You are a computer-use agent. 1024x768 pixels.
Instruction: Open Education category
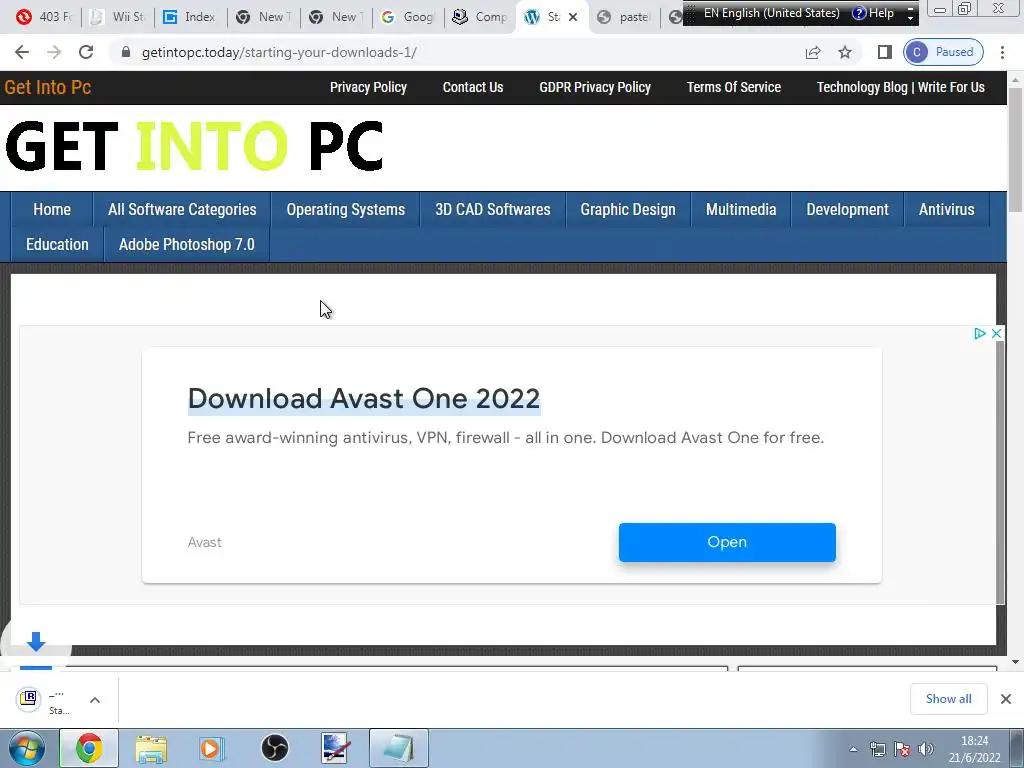point(57,245)
